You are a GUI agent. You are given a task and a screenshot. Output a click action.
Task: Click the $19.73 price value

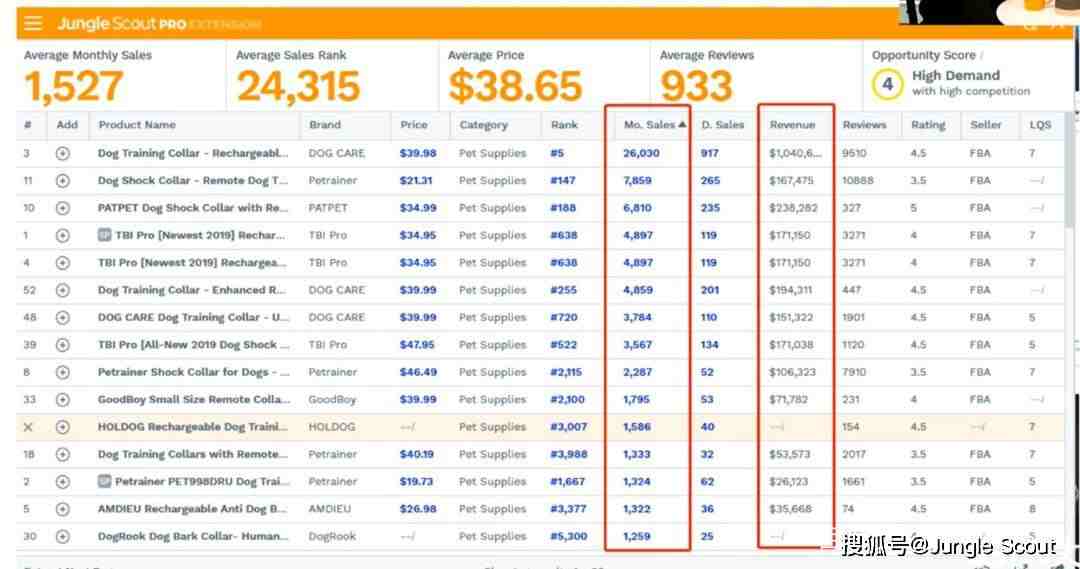tap(416, 482)
